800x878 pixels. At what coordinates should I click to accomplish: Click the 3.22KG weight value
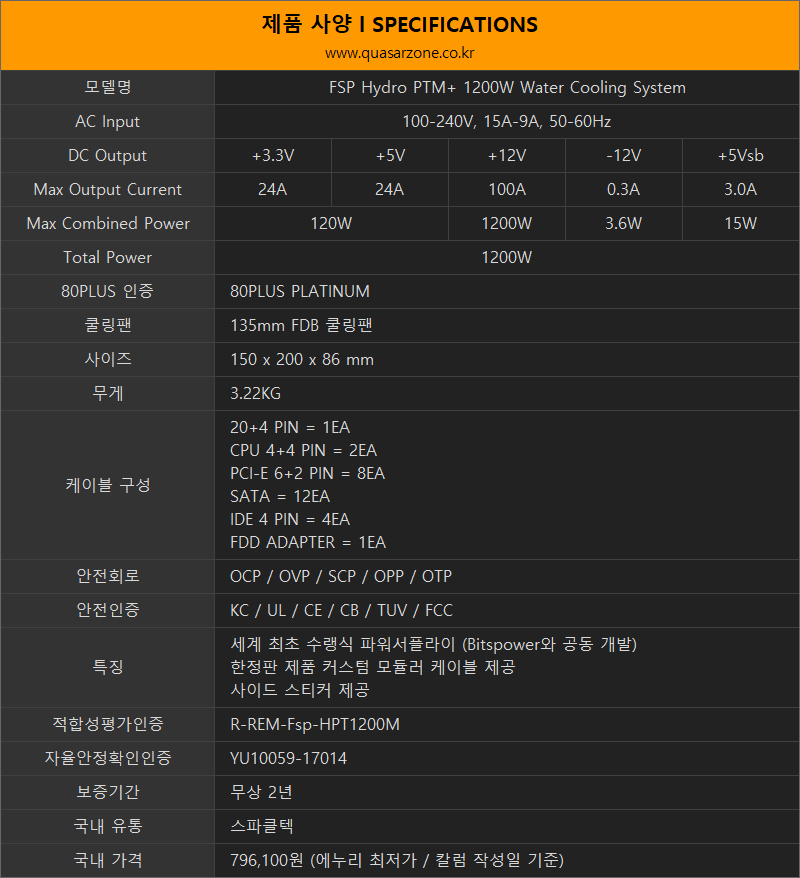pos(255,394)
